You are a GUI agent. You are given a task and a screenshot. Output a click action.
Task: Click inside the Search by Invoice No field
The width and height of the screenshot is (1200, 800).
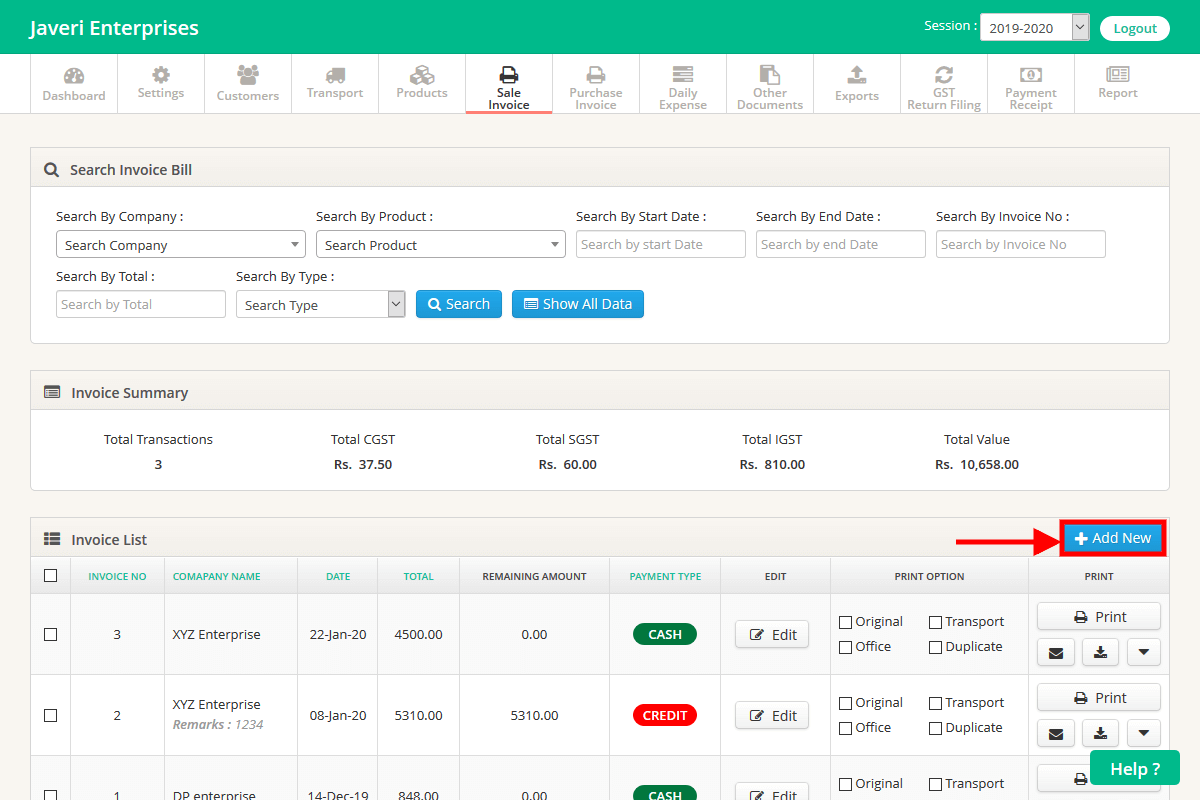[1020, 244]
